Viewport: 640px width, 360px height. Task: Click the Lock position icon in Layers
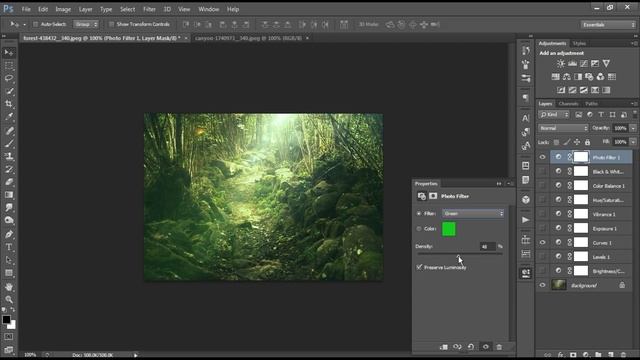577,142
